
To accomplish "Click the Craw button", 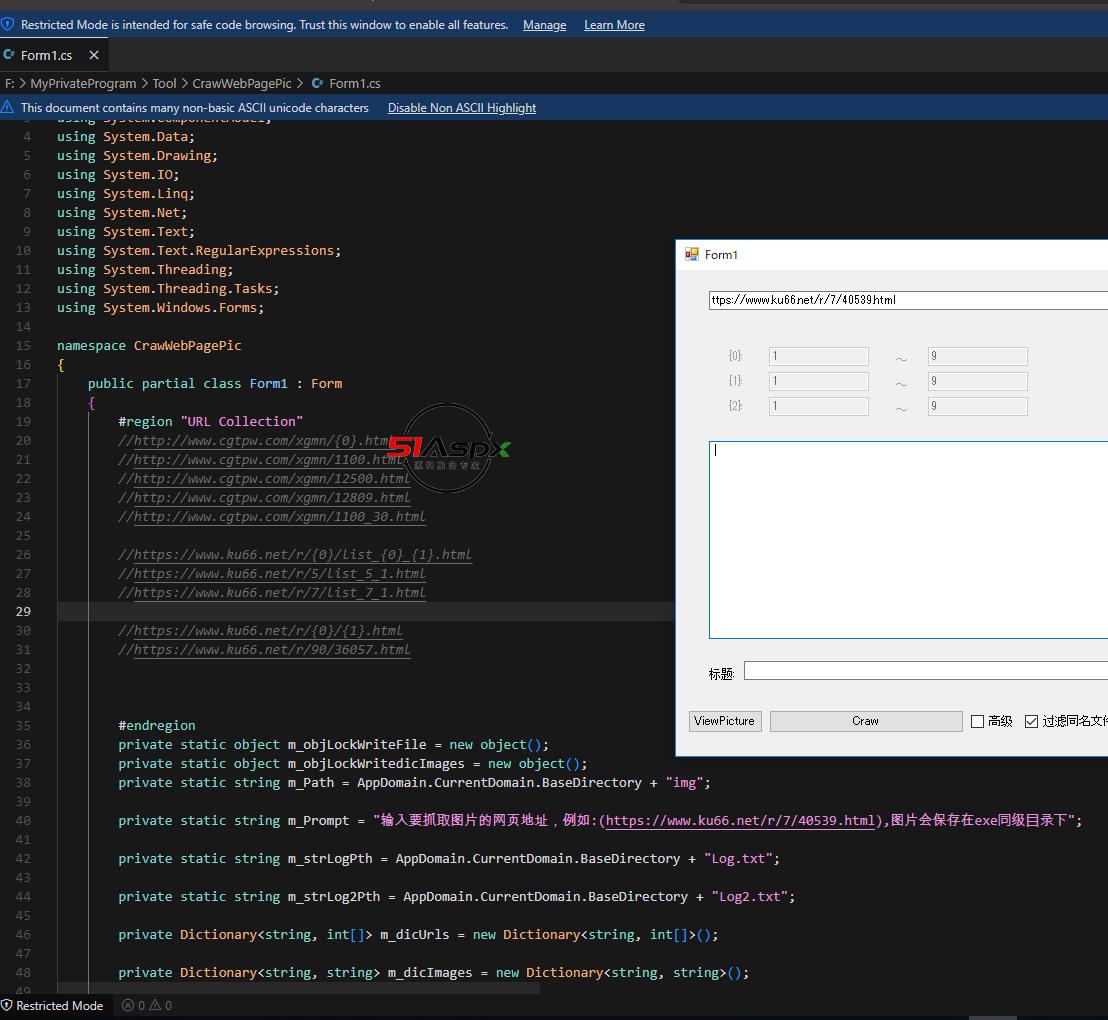I will 866,721.
